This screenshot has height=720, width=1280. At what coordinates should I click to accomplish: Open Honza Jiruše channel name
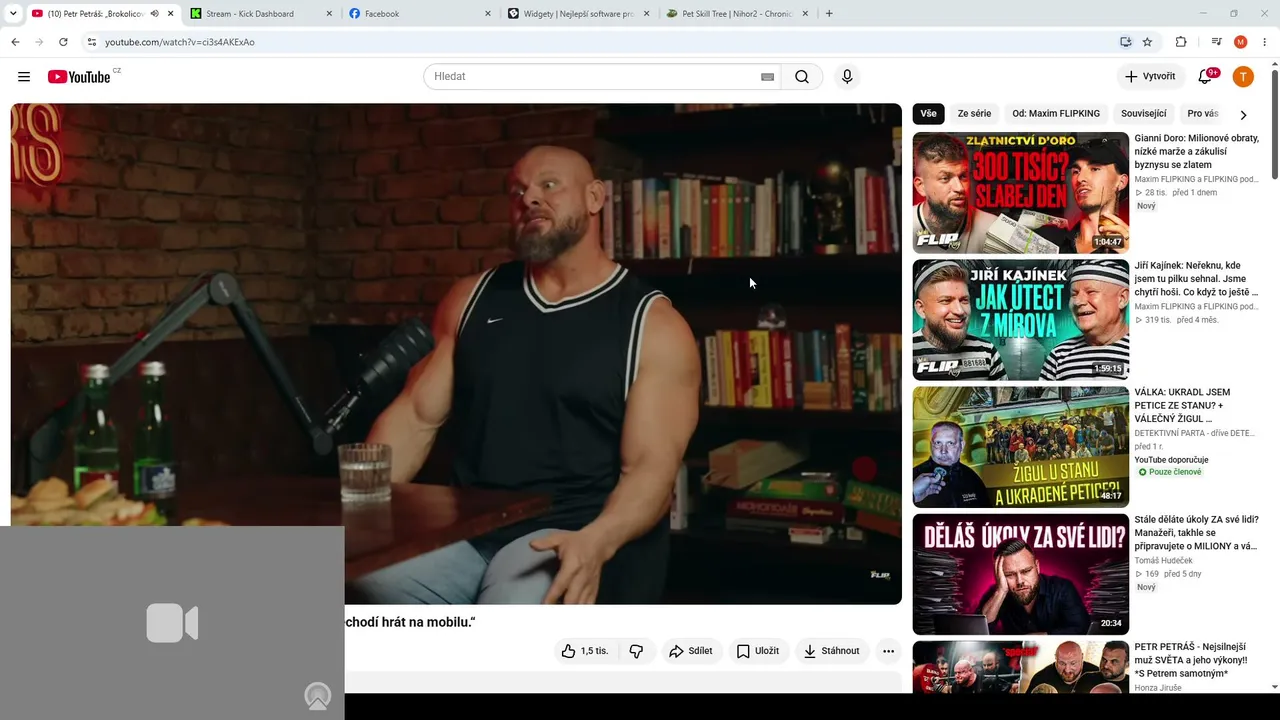tap(1158, 688)
